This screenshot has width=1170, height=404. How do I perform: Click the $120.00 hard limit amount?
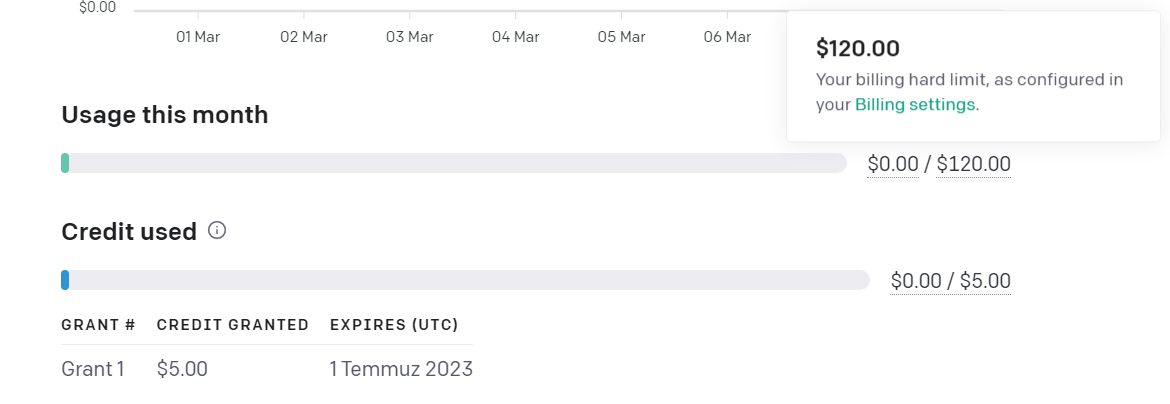[x=973, y=164]
